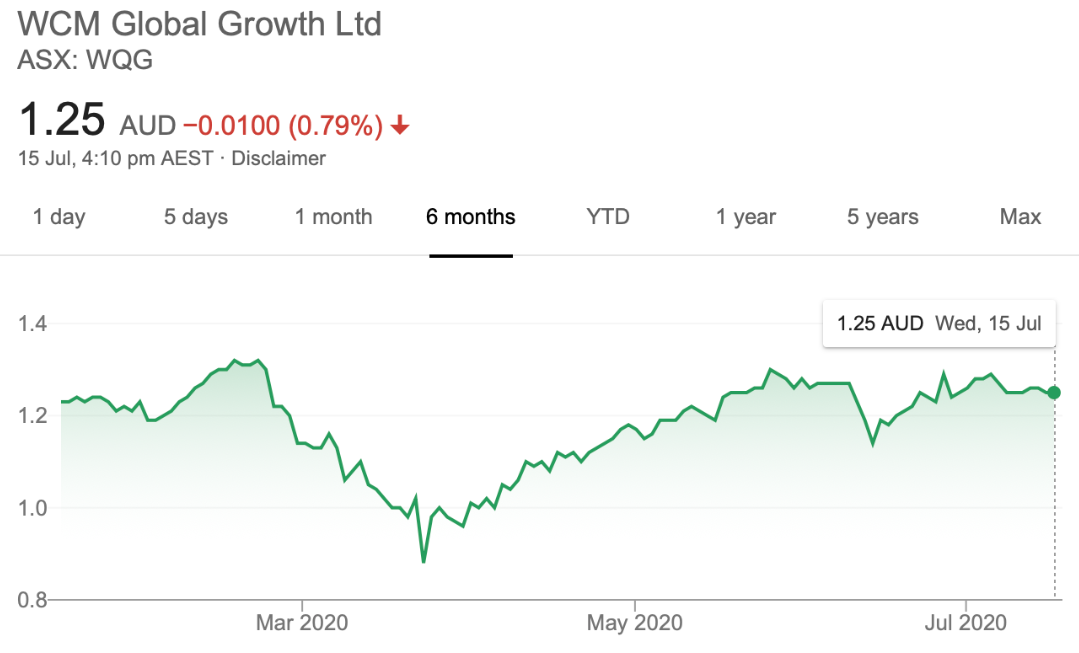Click the May 2020 axis label

(635, 623)
